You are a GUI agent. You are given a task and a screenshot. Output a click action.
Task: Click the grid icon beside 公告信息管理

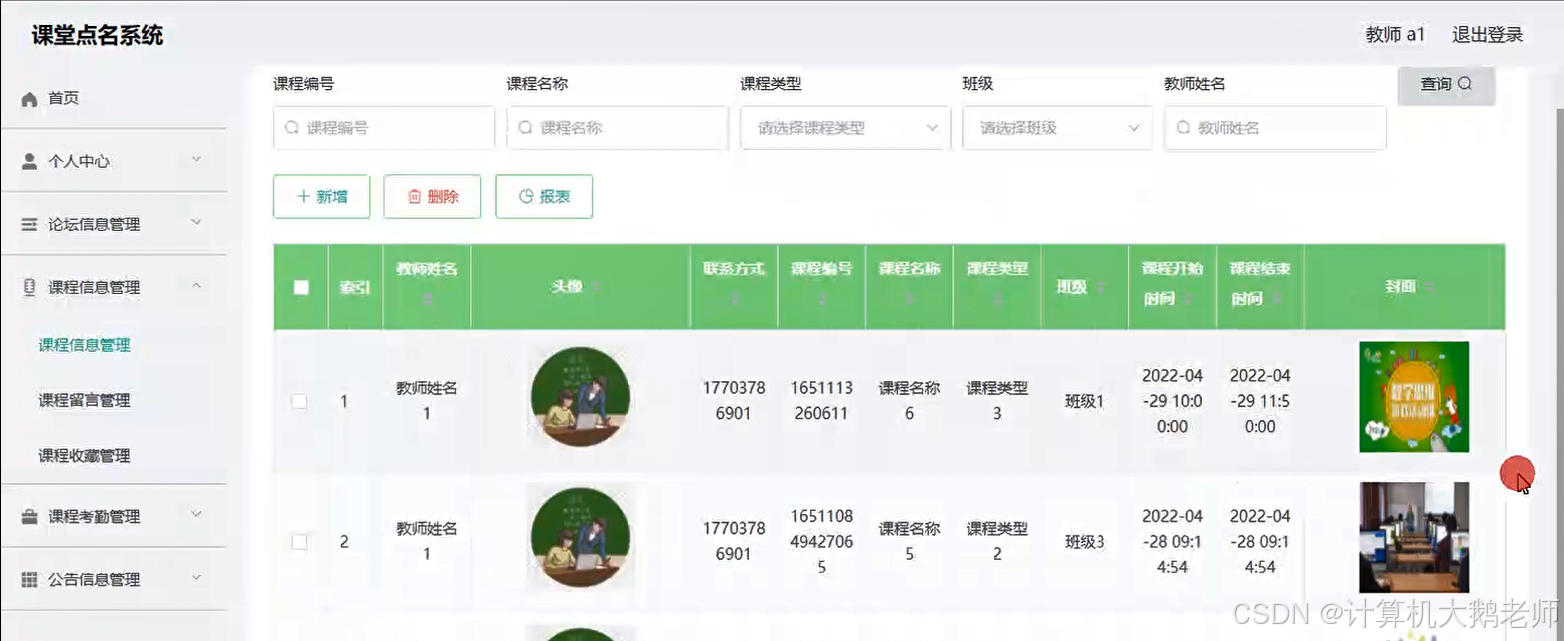(x=29, y=579)
